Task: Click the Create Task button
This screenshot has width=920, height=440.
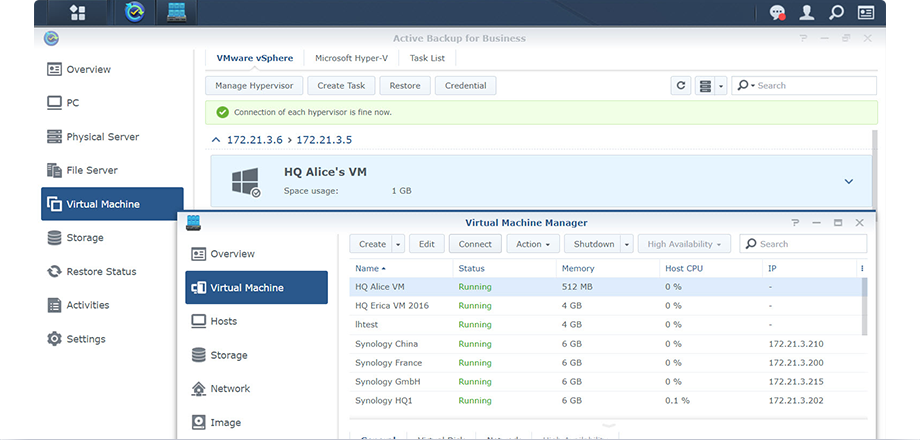Action: [341, 86]
